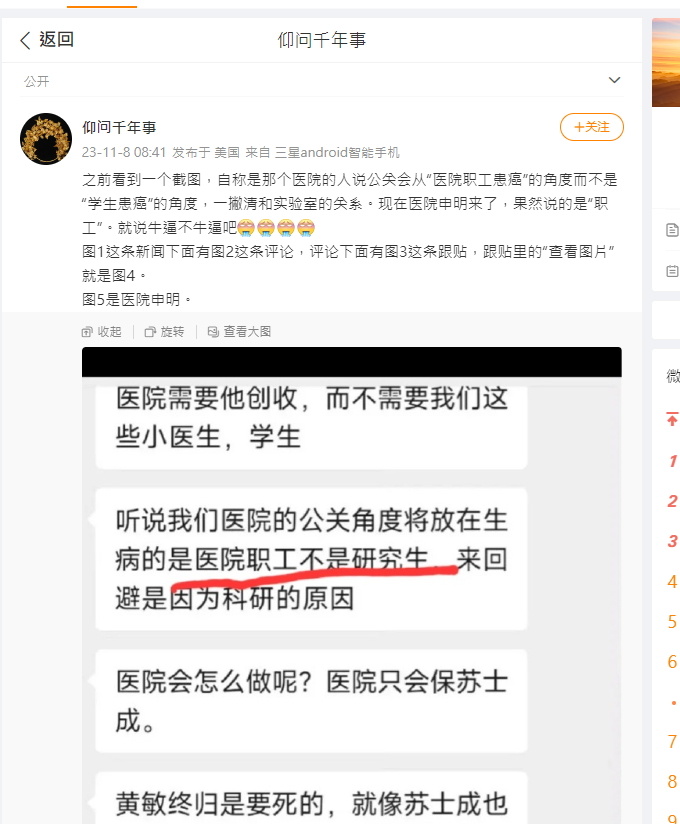
Task: Collapse the image with 收起
Action: coord(101,332)
